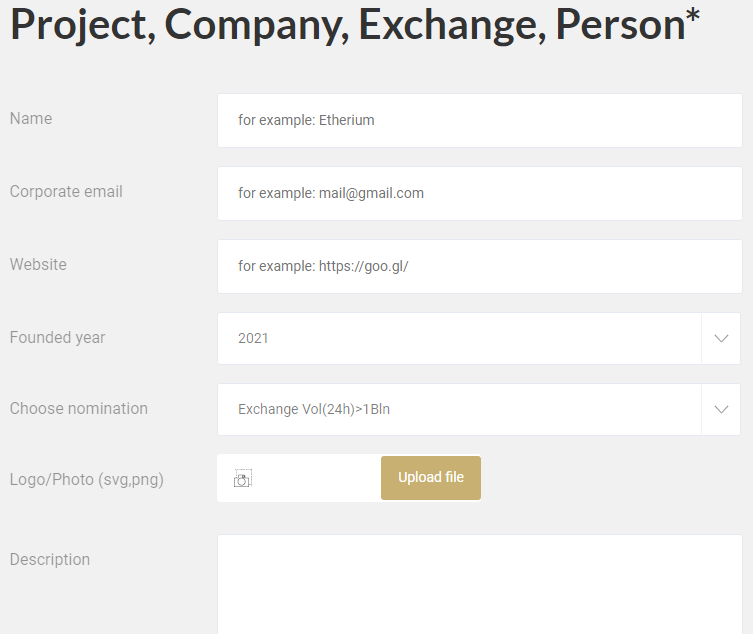Click the Name field label
Viewport: 753px width, 634px height.
coord(31,118)
